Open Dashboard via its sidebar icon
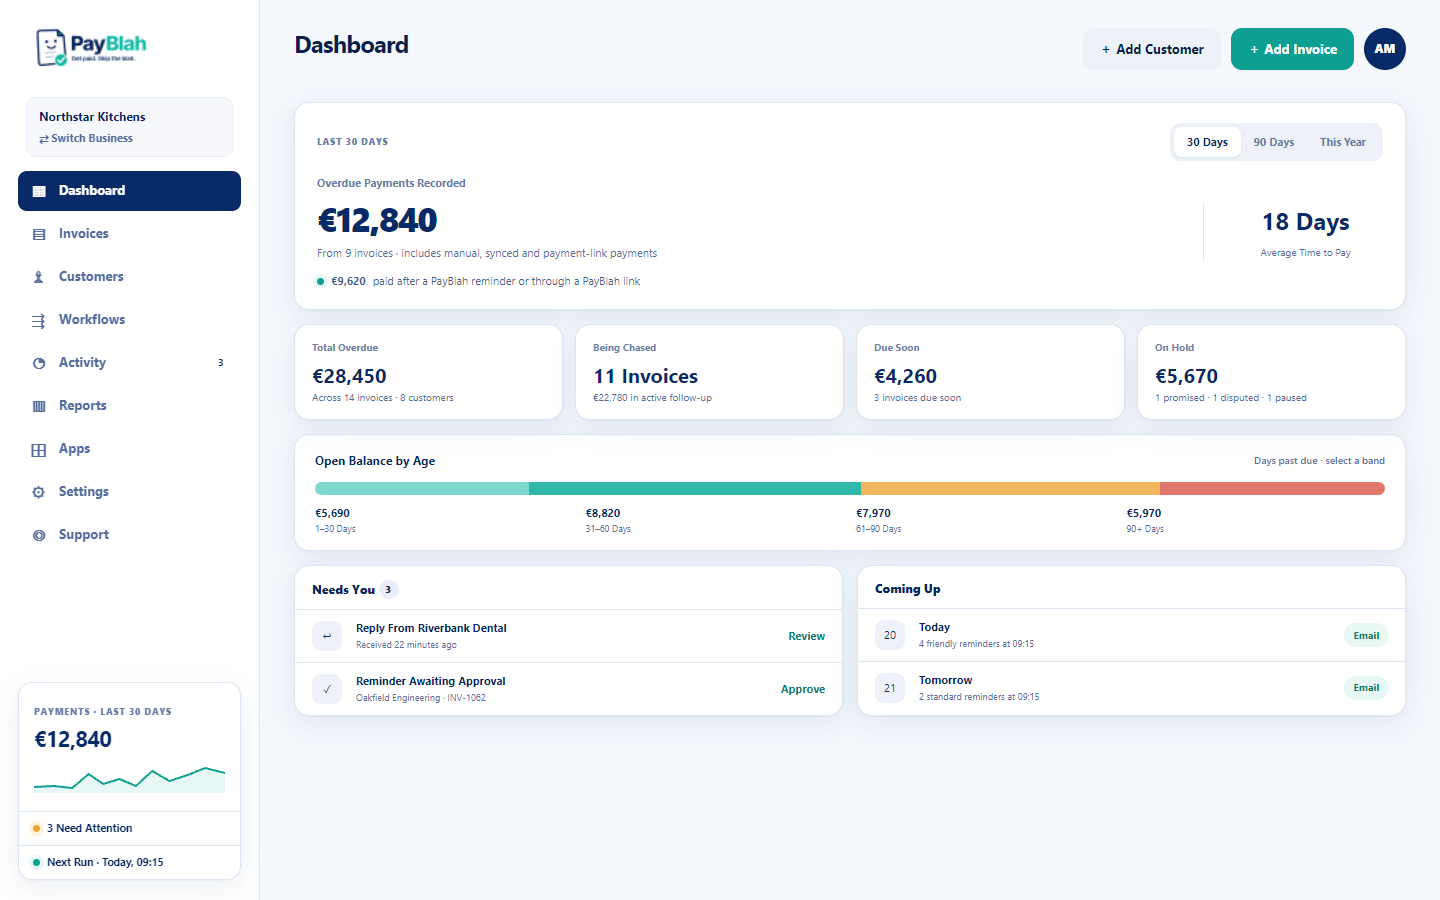Viewport: 1440px width, 900px height. [x=39, y=191]
